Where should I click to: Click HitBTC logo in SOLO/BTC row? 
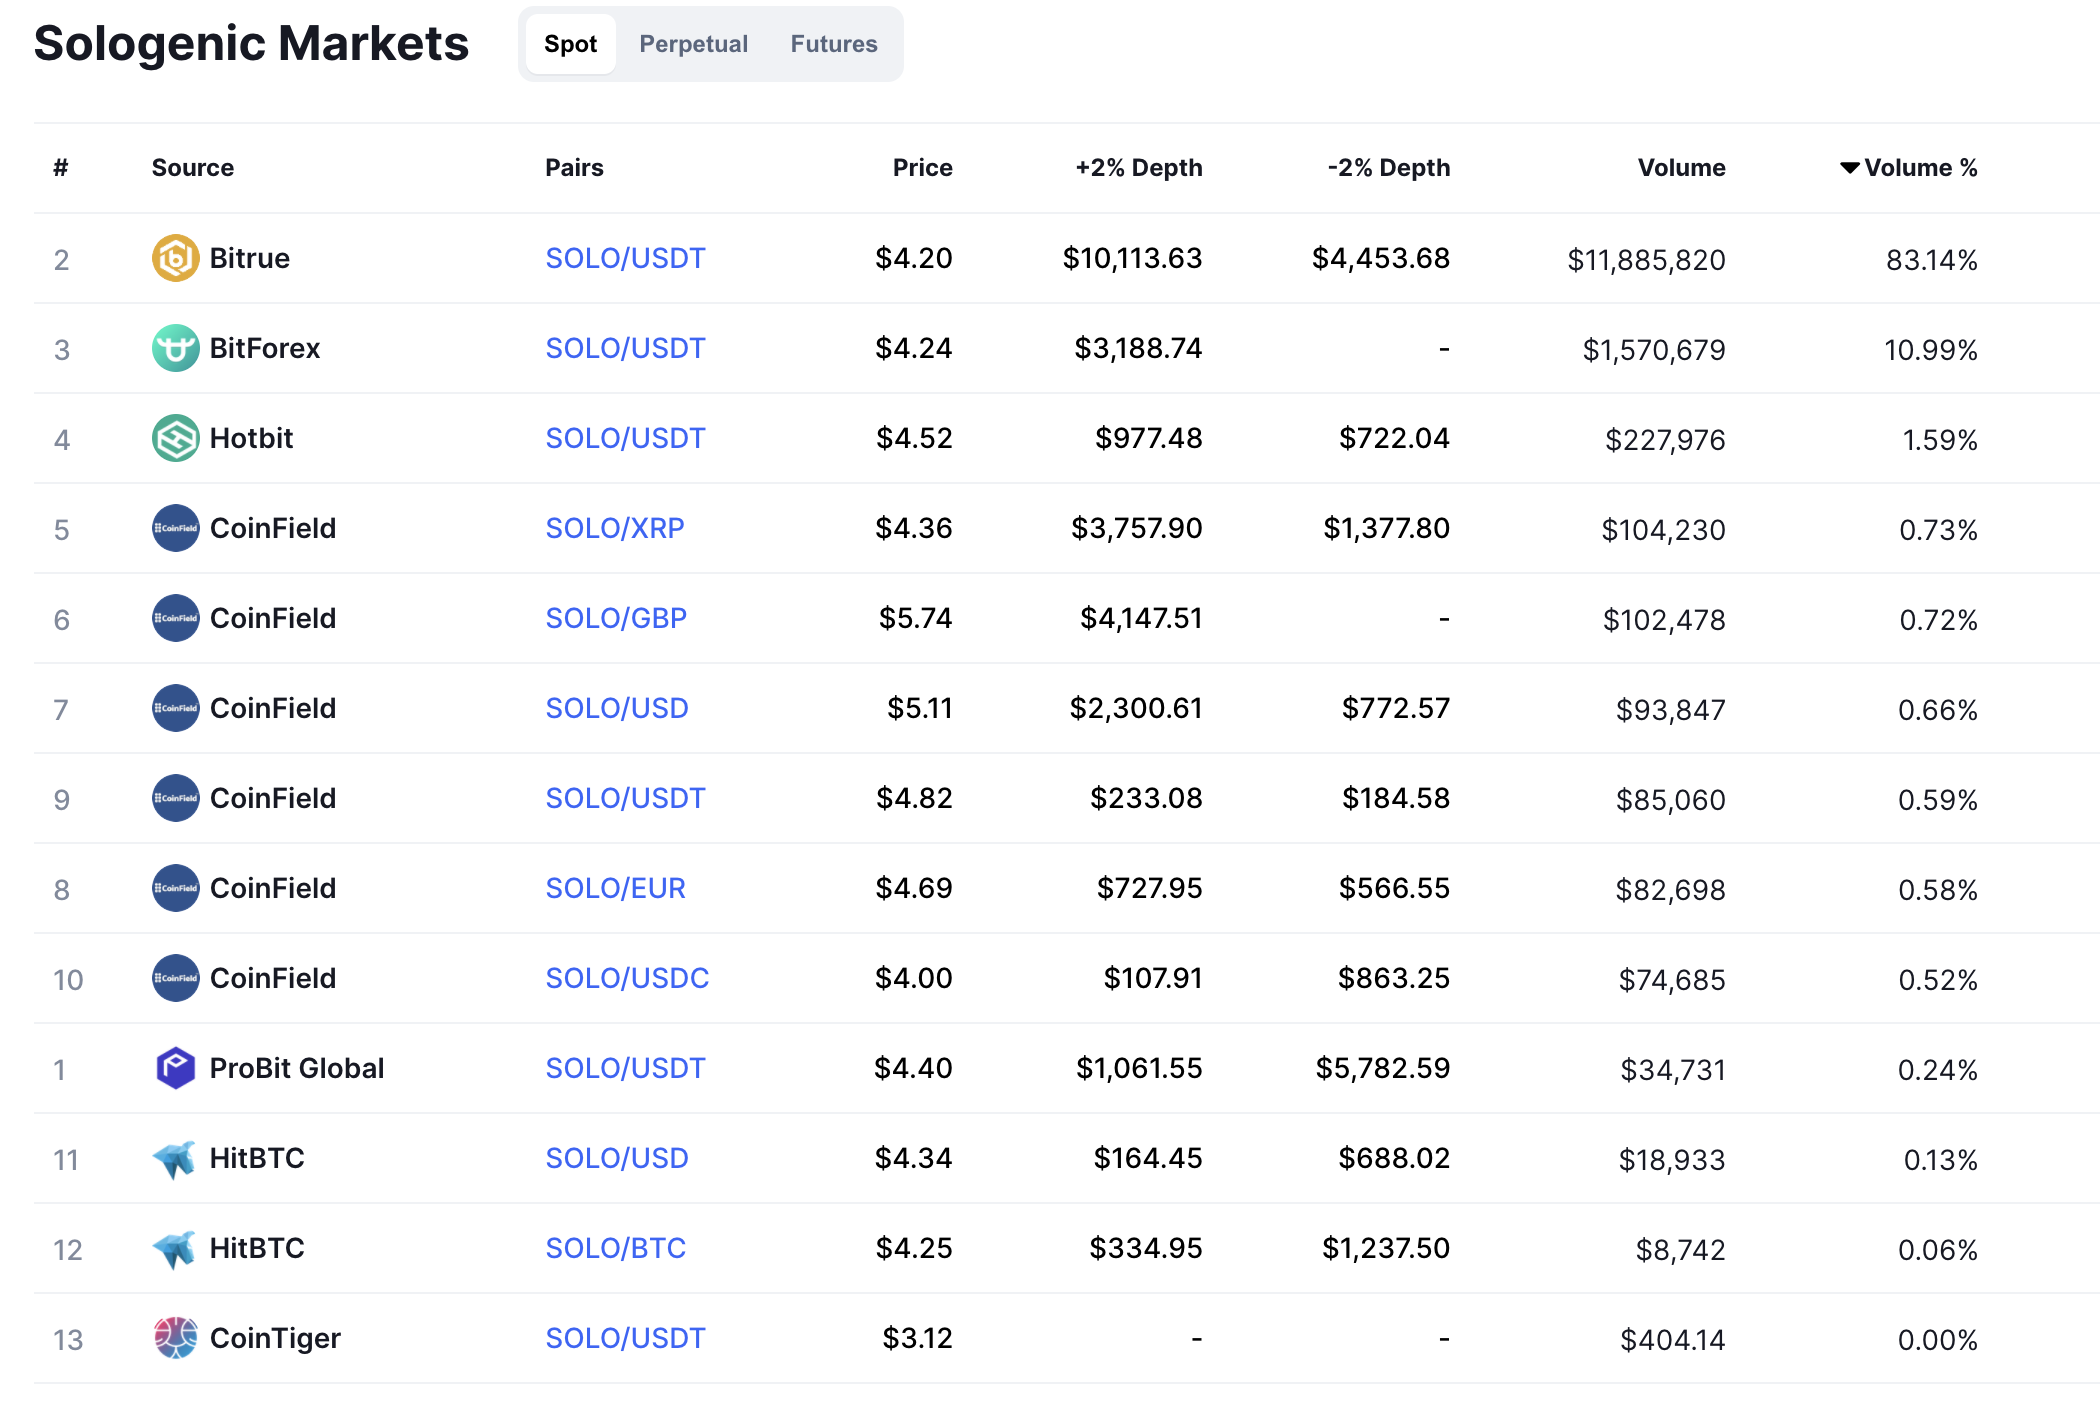click(x=175, y=1248)
